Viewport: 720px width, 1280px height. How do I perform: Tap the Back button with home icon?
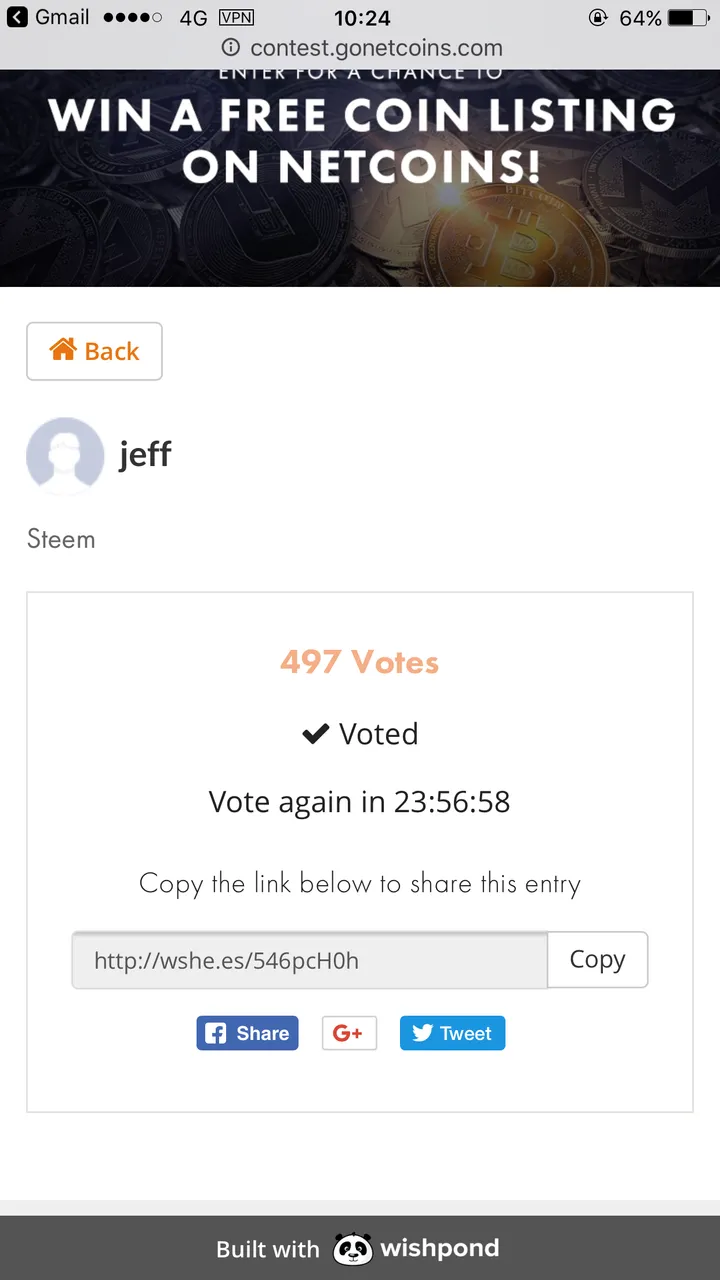(x=94, y=351)
